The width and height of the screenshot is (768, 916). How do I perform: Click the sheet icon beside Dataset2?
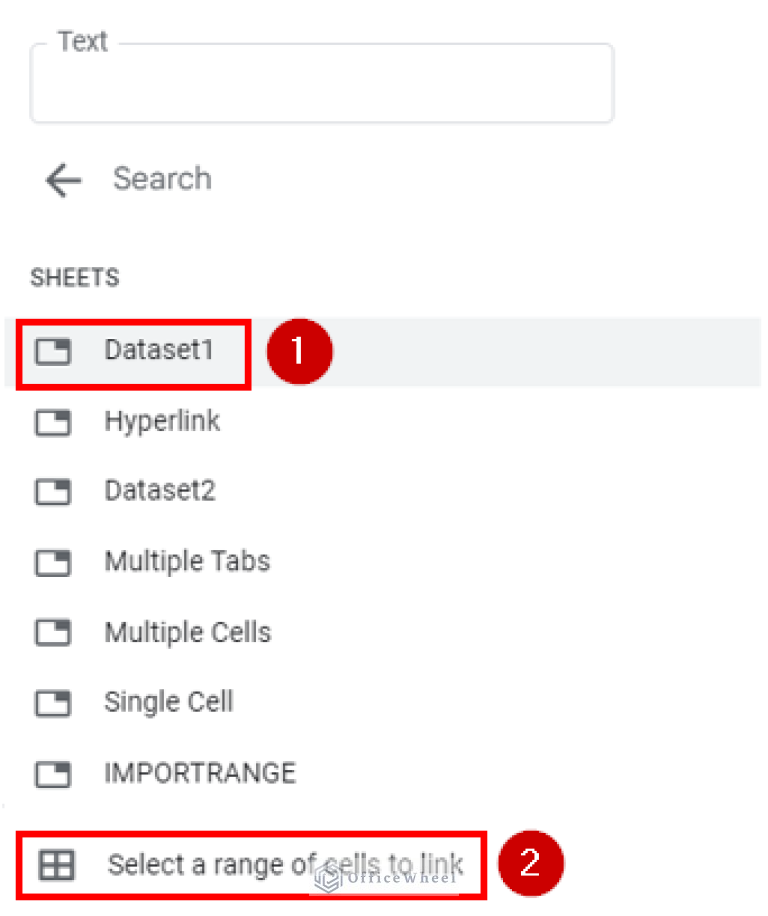click(x=52, y=492)
